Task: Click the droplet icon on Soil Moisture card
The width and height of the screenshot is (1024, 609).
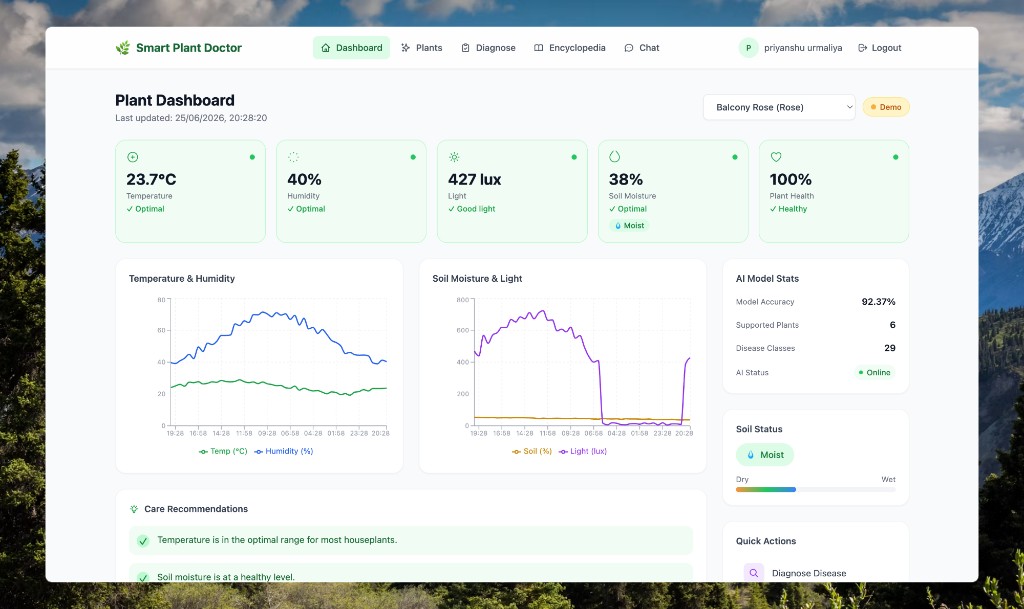Action: click(x=615, y=157)
